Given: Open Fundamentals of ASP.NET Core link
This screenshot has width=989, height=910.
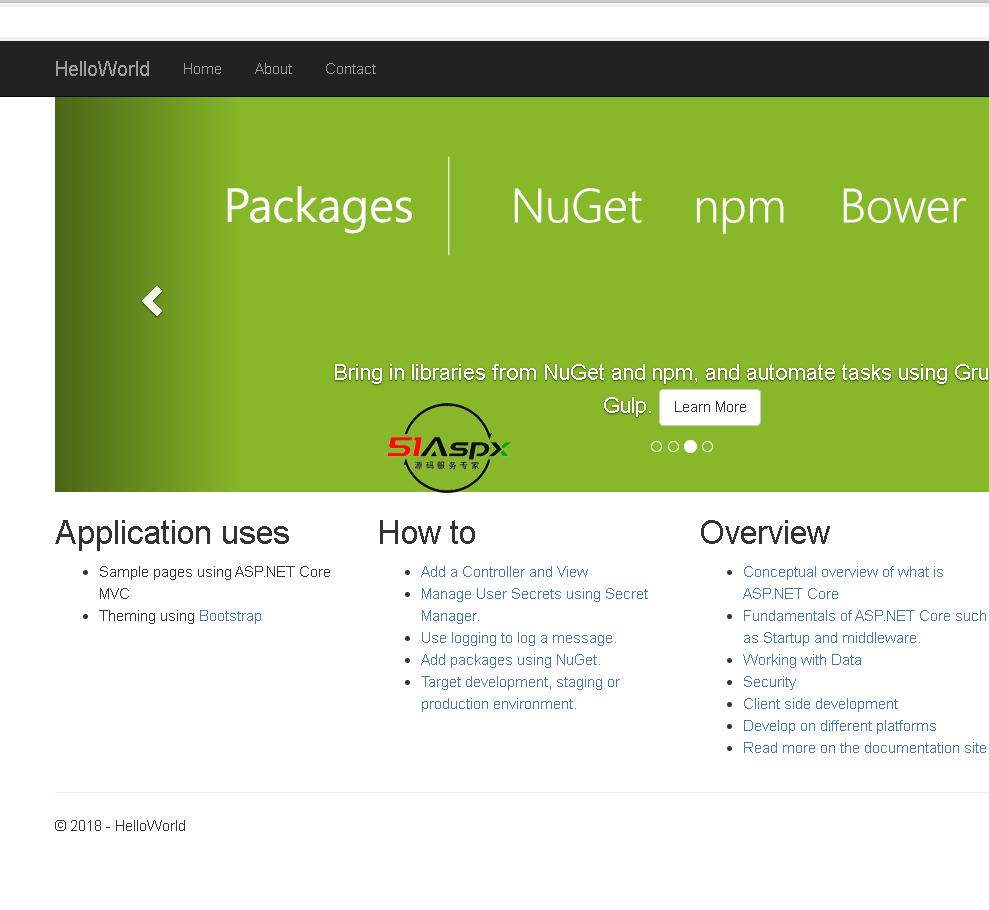Looking at the screenshot, I should (864, 627).
